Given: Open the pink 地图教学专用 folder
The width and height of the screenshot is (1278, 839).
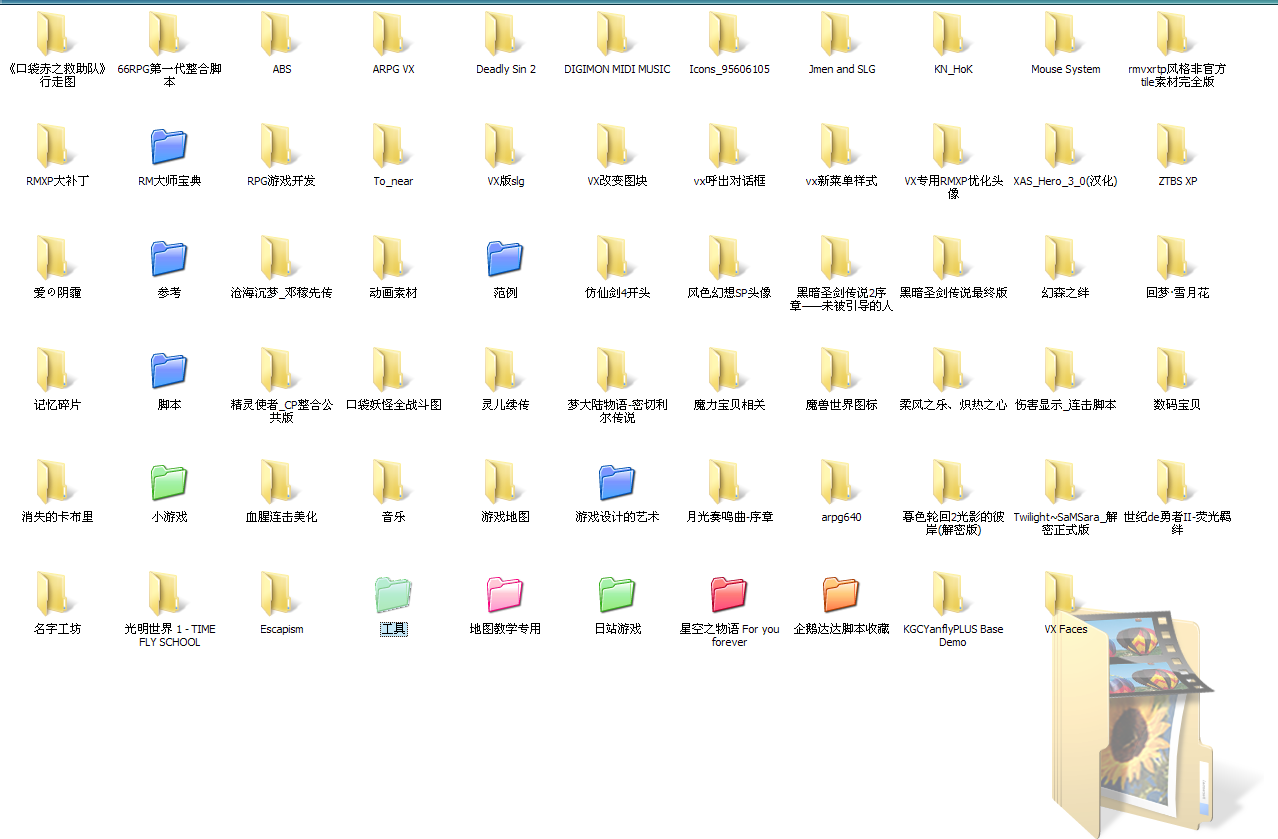Looking at the screenshot, I should point(505,594).
